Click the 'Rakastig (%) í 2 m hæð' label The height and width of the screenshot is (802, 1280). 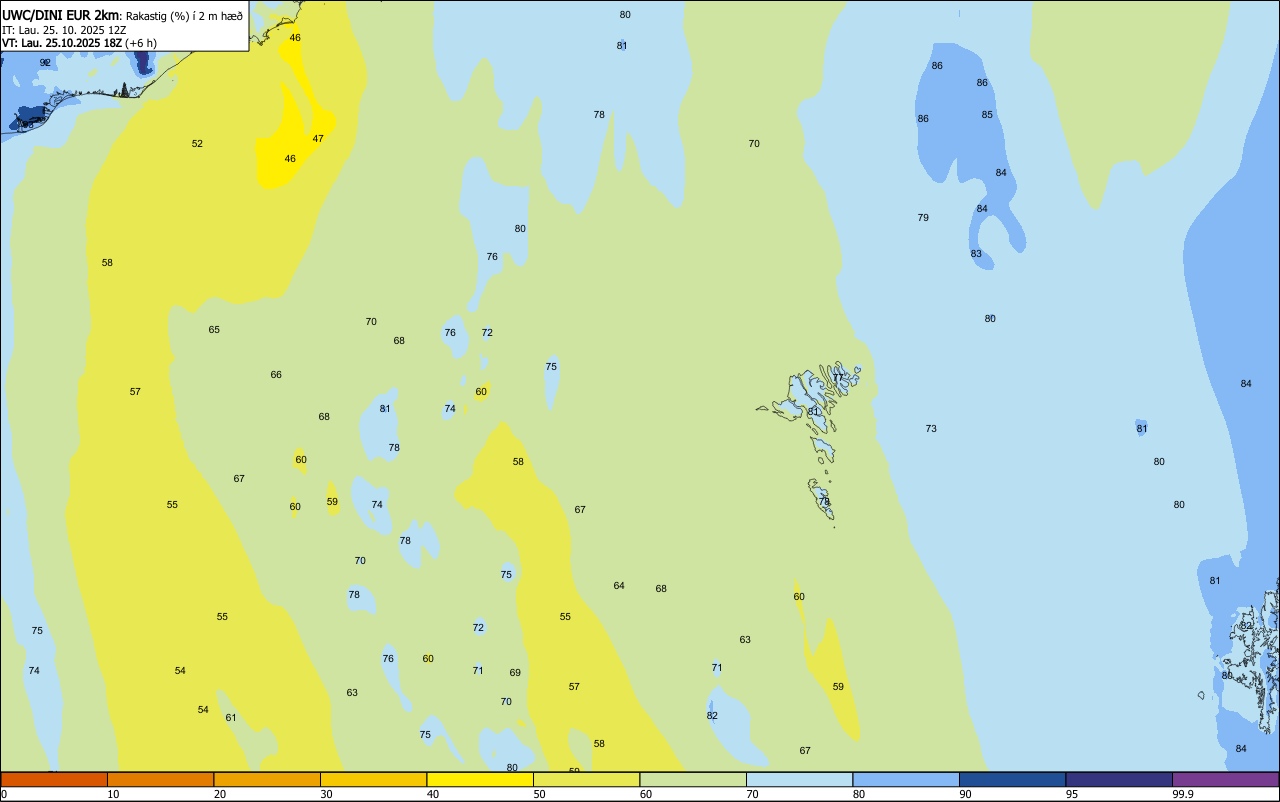(184, 15)
